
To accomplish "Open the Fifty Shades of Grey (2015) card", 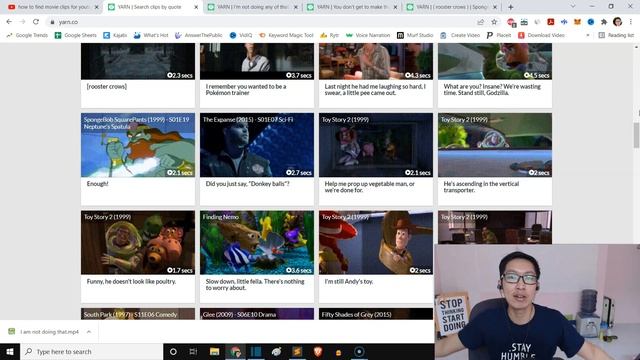I will point(376,314).
